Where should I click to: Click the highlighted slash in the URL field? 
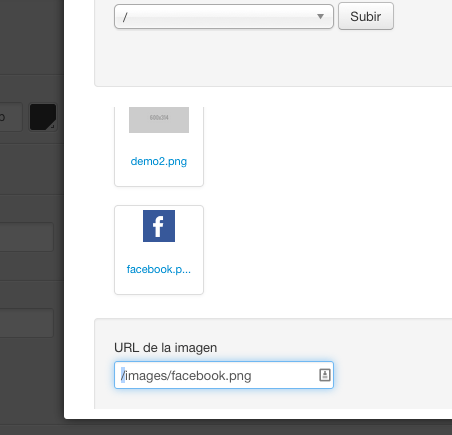click(123, 375)
